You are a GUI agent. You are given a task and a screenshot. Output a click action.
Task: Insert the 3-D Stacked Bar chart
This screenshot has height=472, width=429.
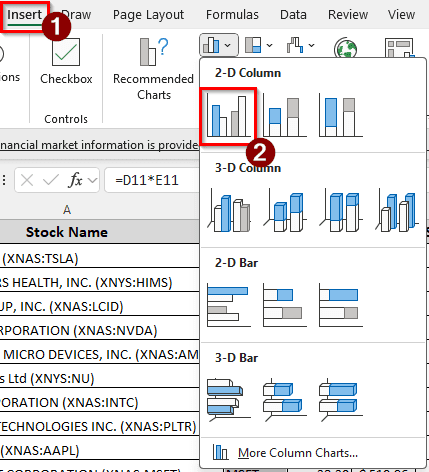tap(285, 399)
